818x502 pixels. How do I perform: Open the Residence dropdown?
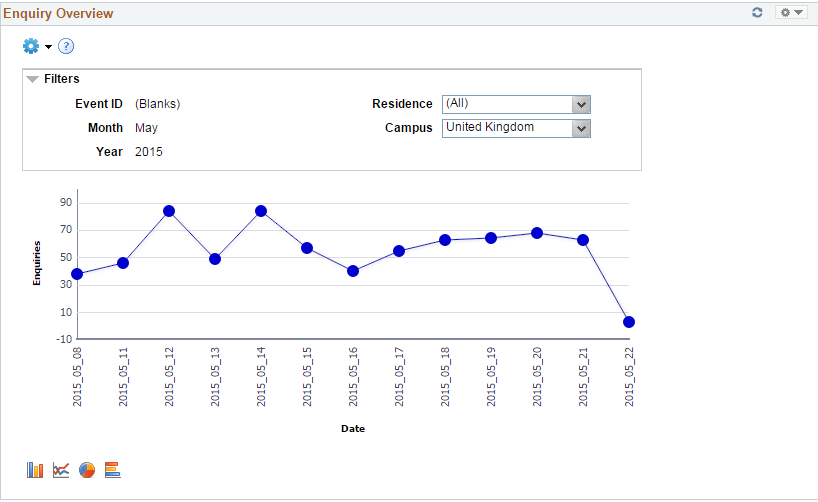click(x=581, y=105)
